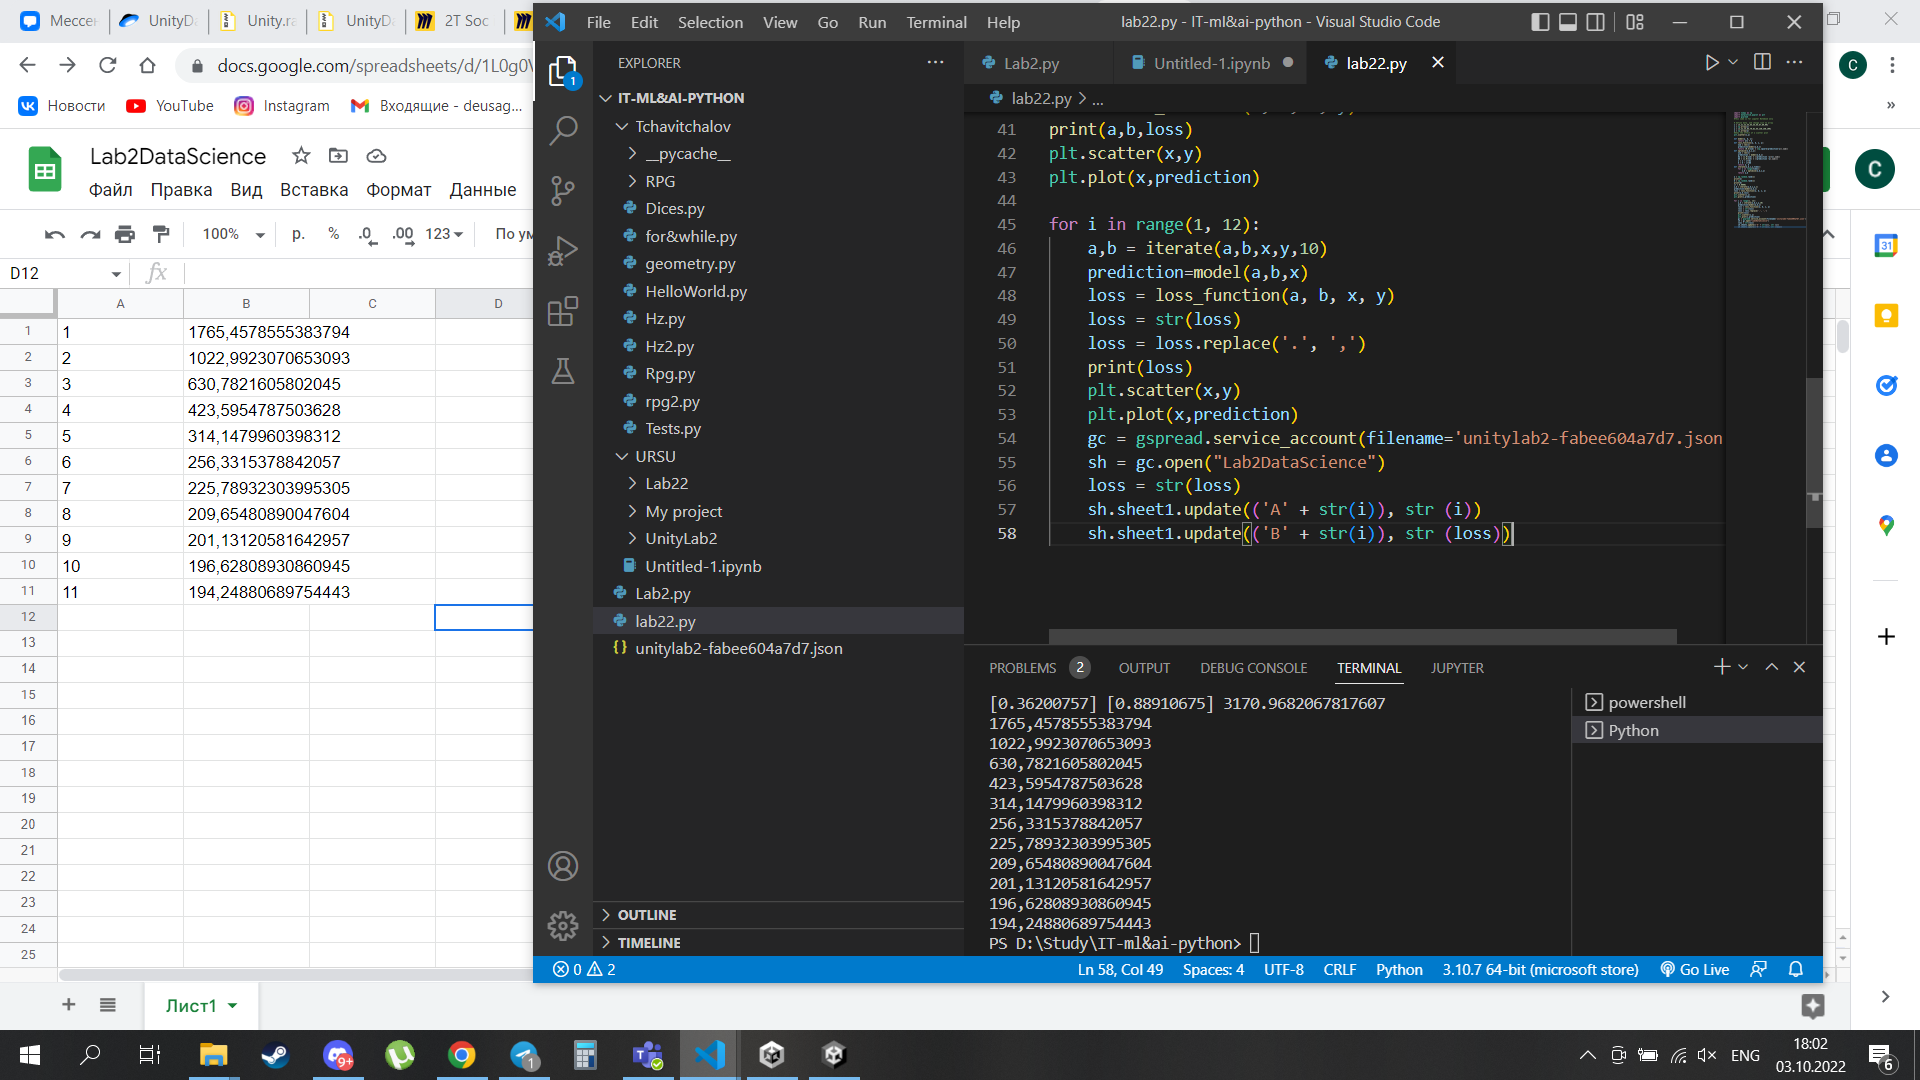Open the Manage settings gear
Viewport: 1920px width, 1080px height.
tap(563, 925)
